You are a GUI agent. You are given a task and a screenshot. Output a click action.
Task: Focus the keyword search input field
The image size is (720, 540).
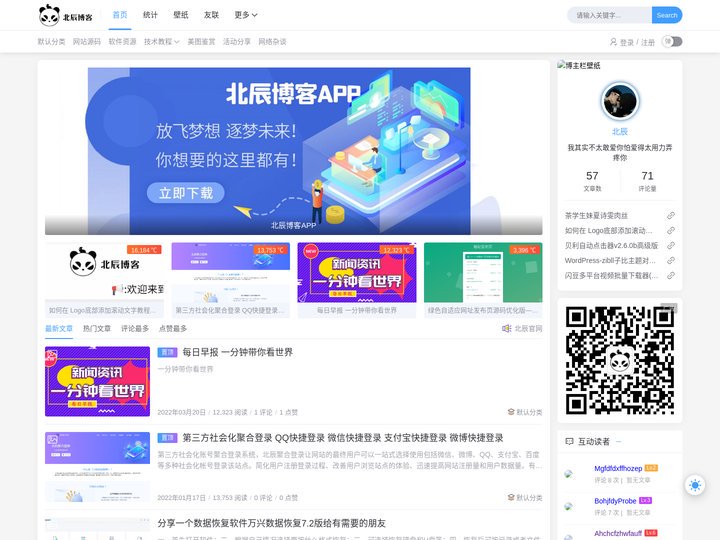(609, 15)
